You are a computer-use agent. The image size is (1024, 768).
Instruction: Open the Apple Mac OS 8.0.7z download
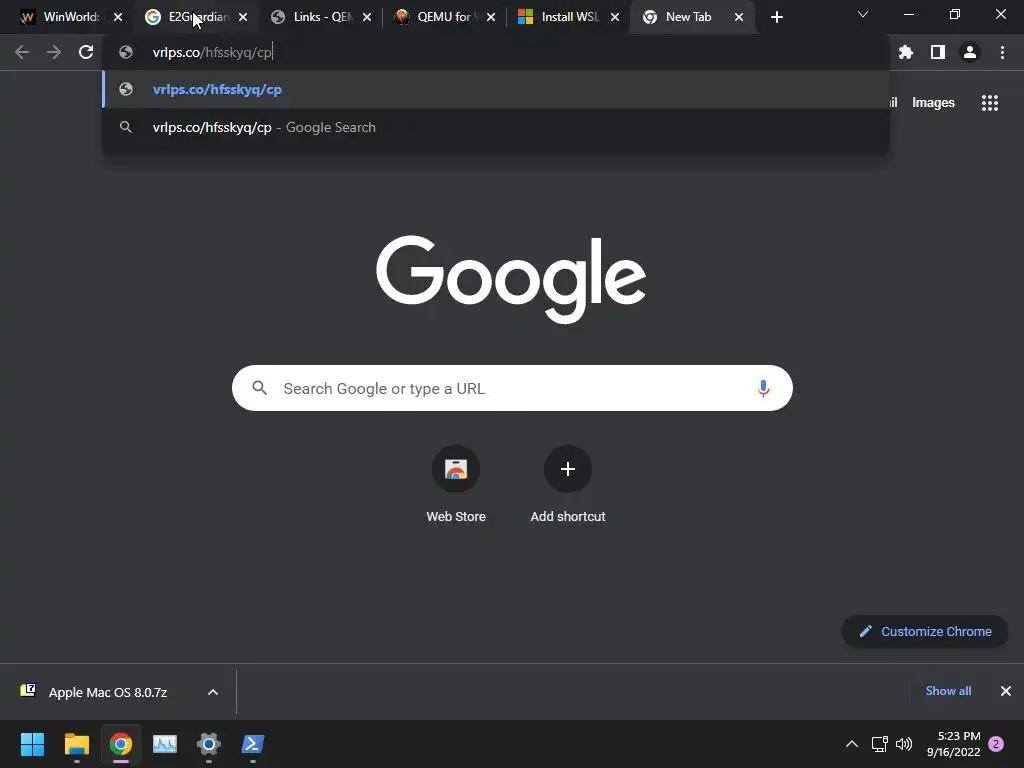pos(108,692)
